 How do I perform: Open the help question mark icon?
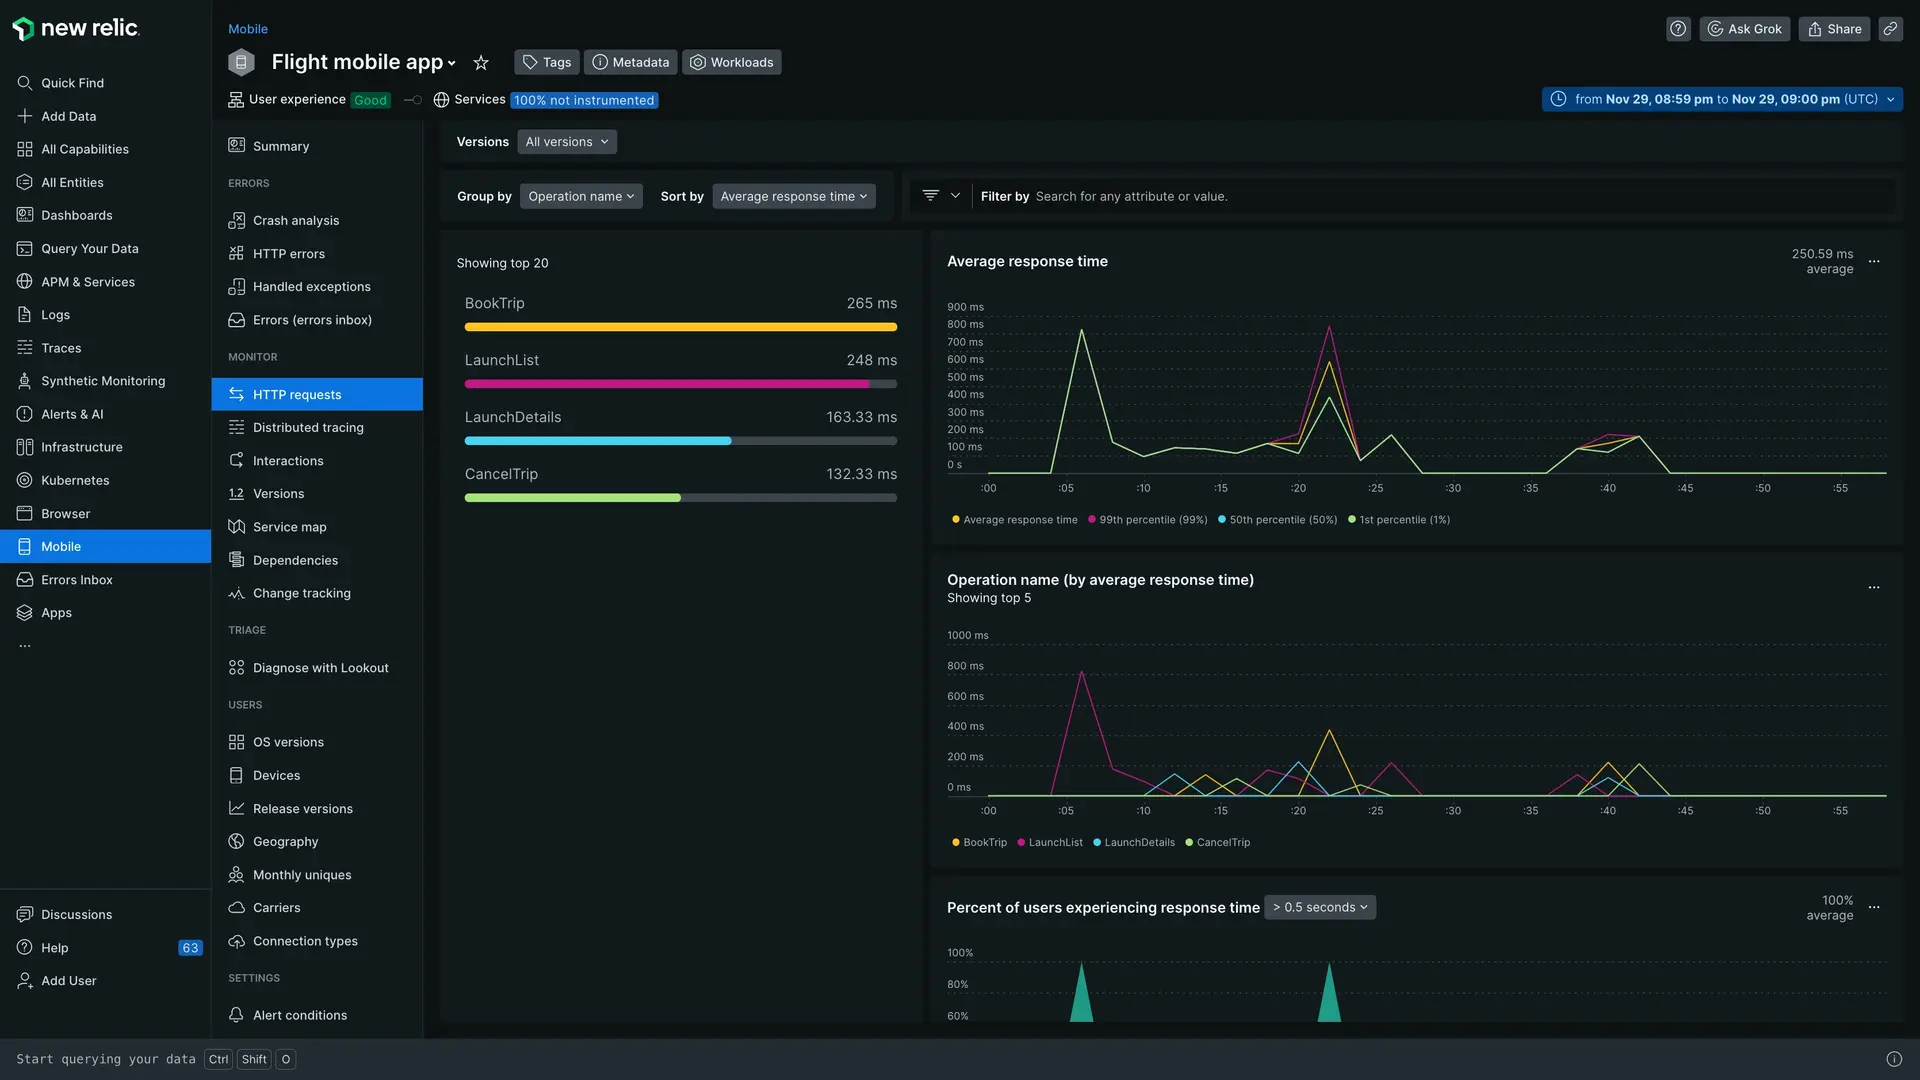1678,29
